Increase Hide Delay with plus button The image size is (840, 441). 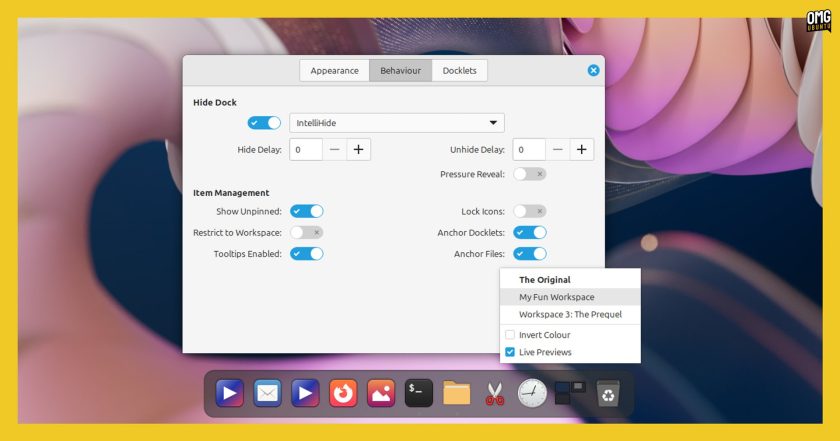[358, 150]
